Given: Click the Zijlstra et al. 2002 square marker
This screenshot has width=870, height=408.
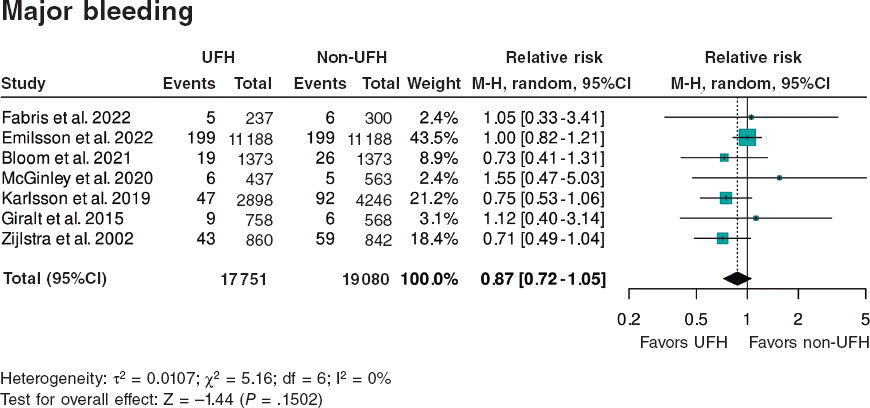Looking at the screenshot, I should (722, 238).
